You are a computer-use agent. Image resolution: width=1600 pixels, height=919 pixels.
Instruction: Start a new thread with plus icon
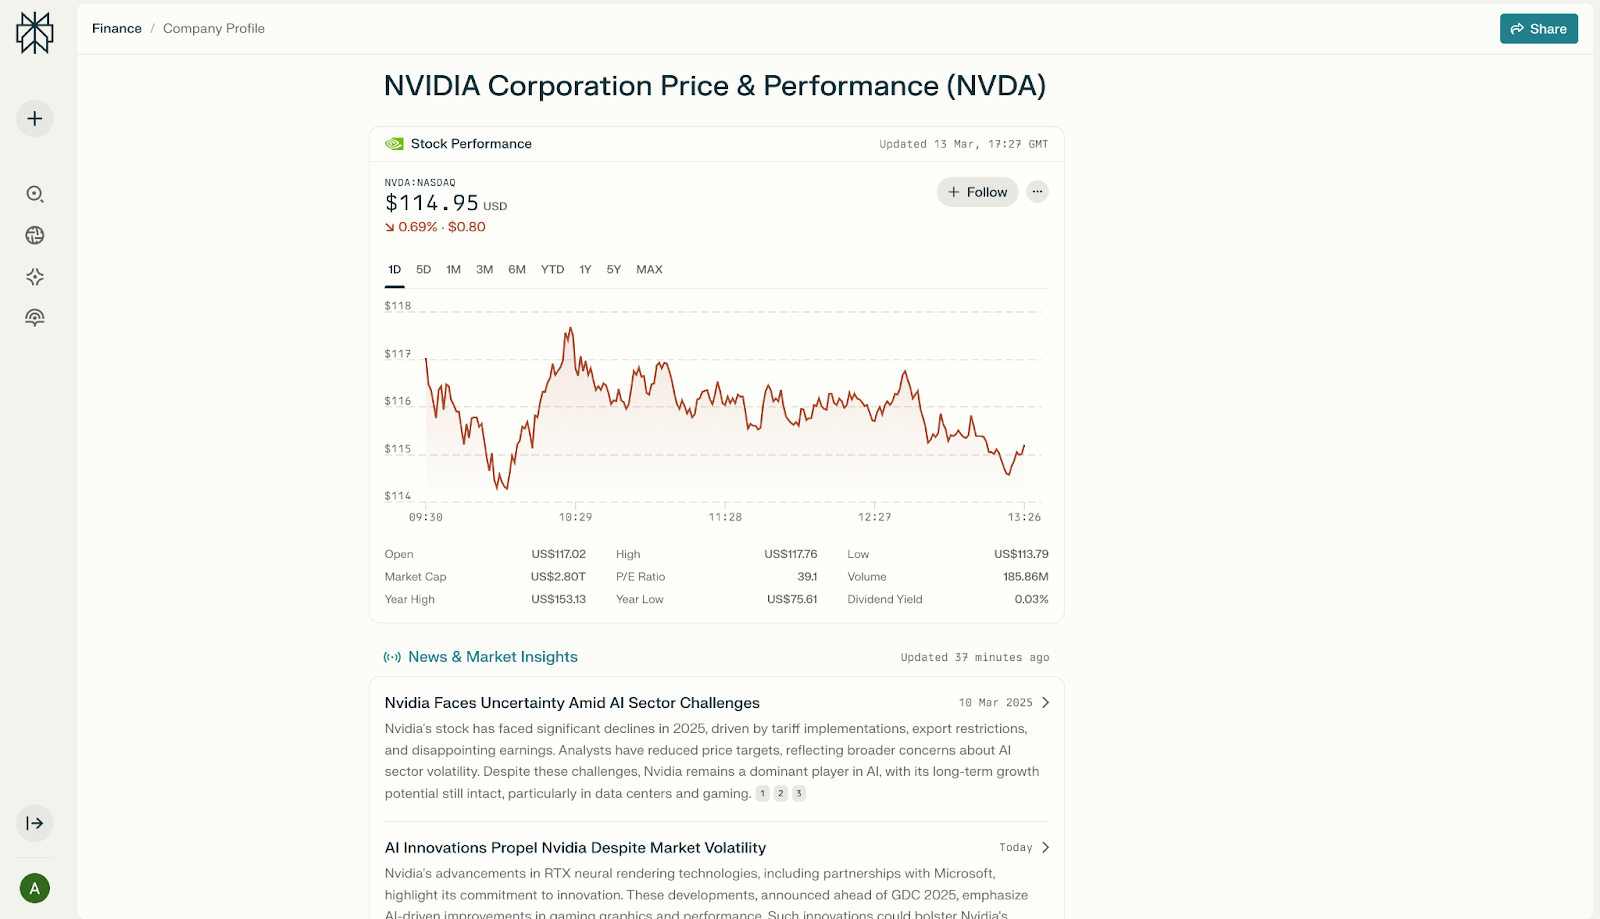coord(35,119)
